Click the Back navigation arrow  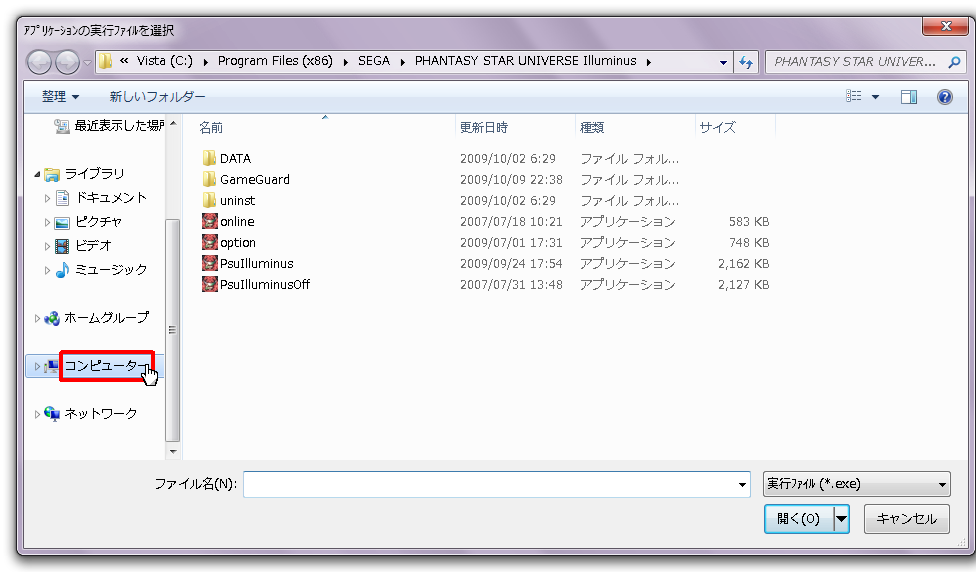pyautogui.click(x=39, y=62)
